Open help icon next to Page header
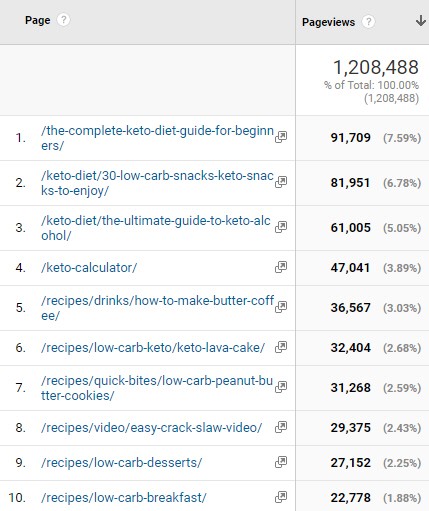The image size is (429, 511). (63, 20)
